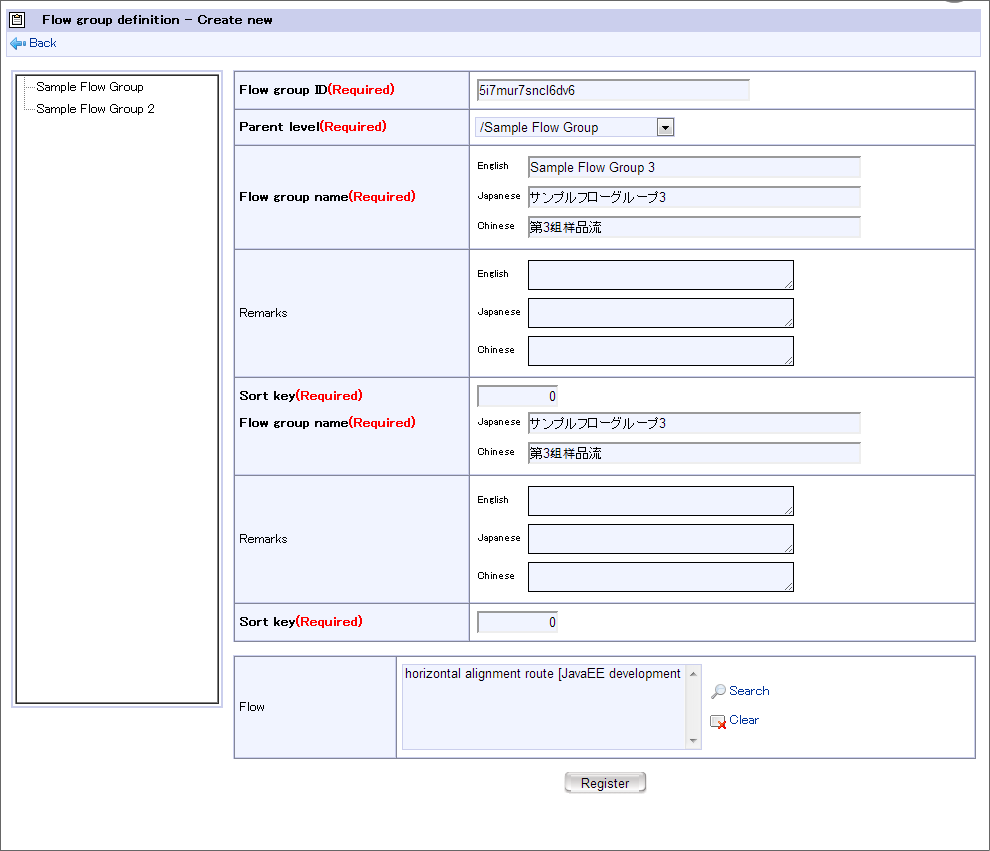Image resolution: width=990 pixels, height=851 pixels.
Task: Select Sample Flow Group in the tree
Action: point(90,87)
